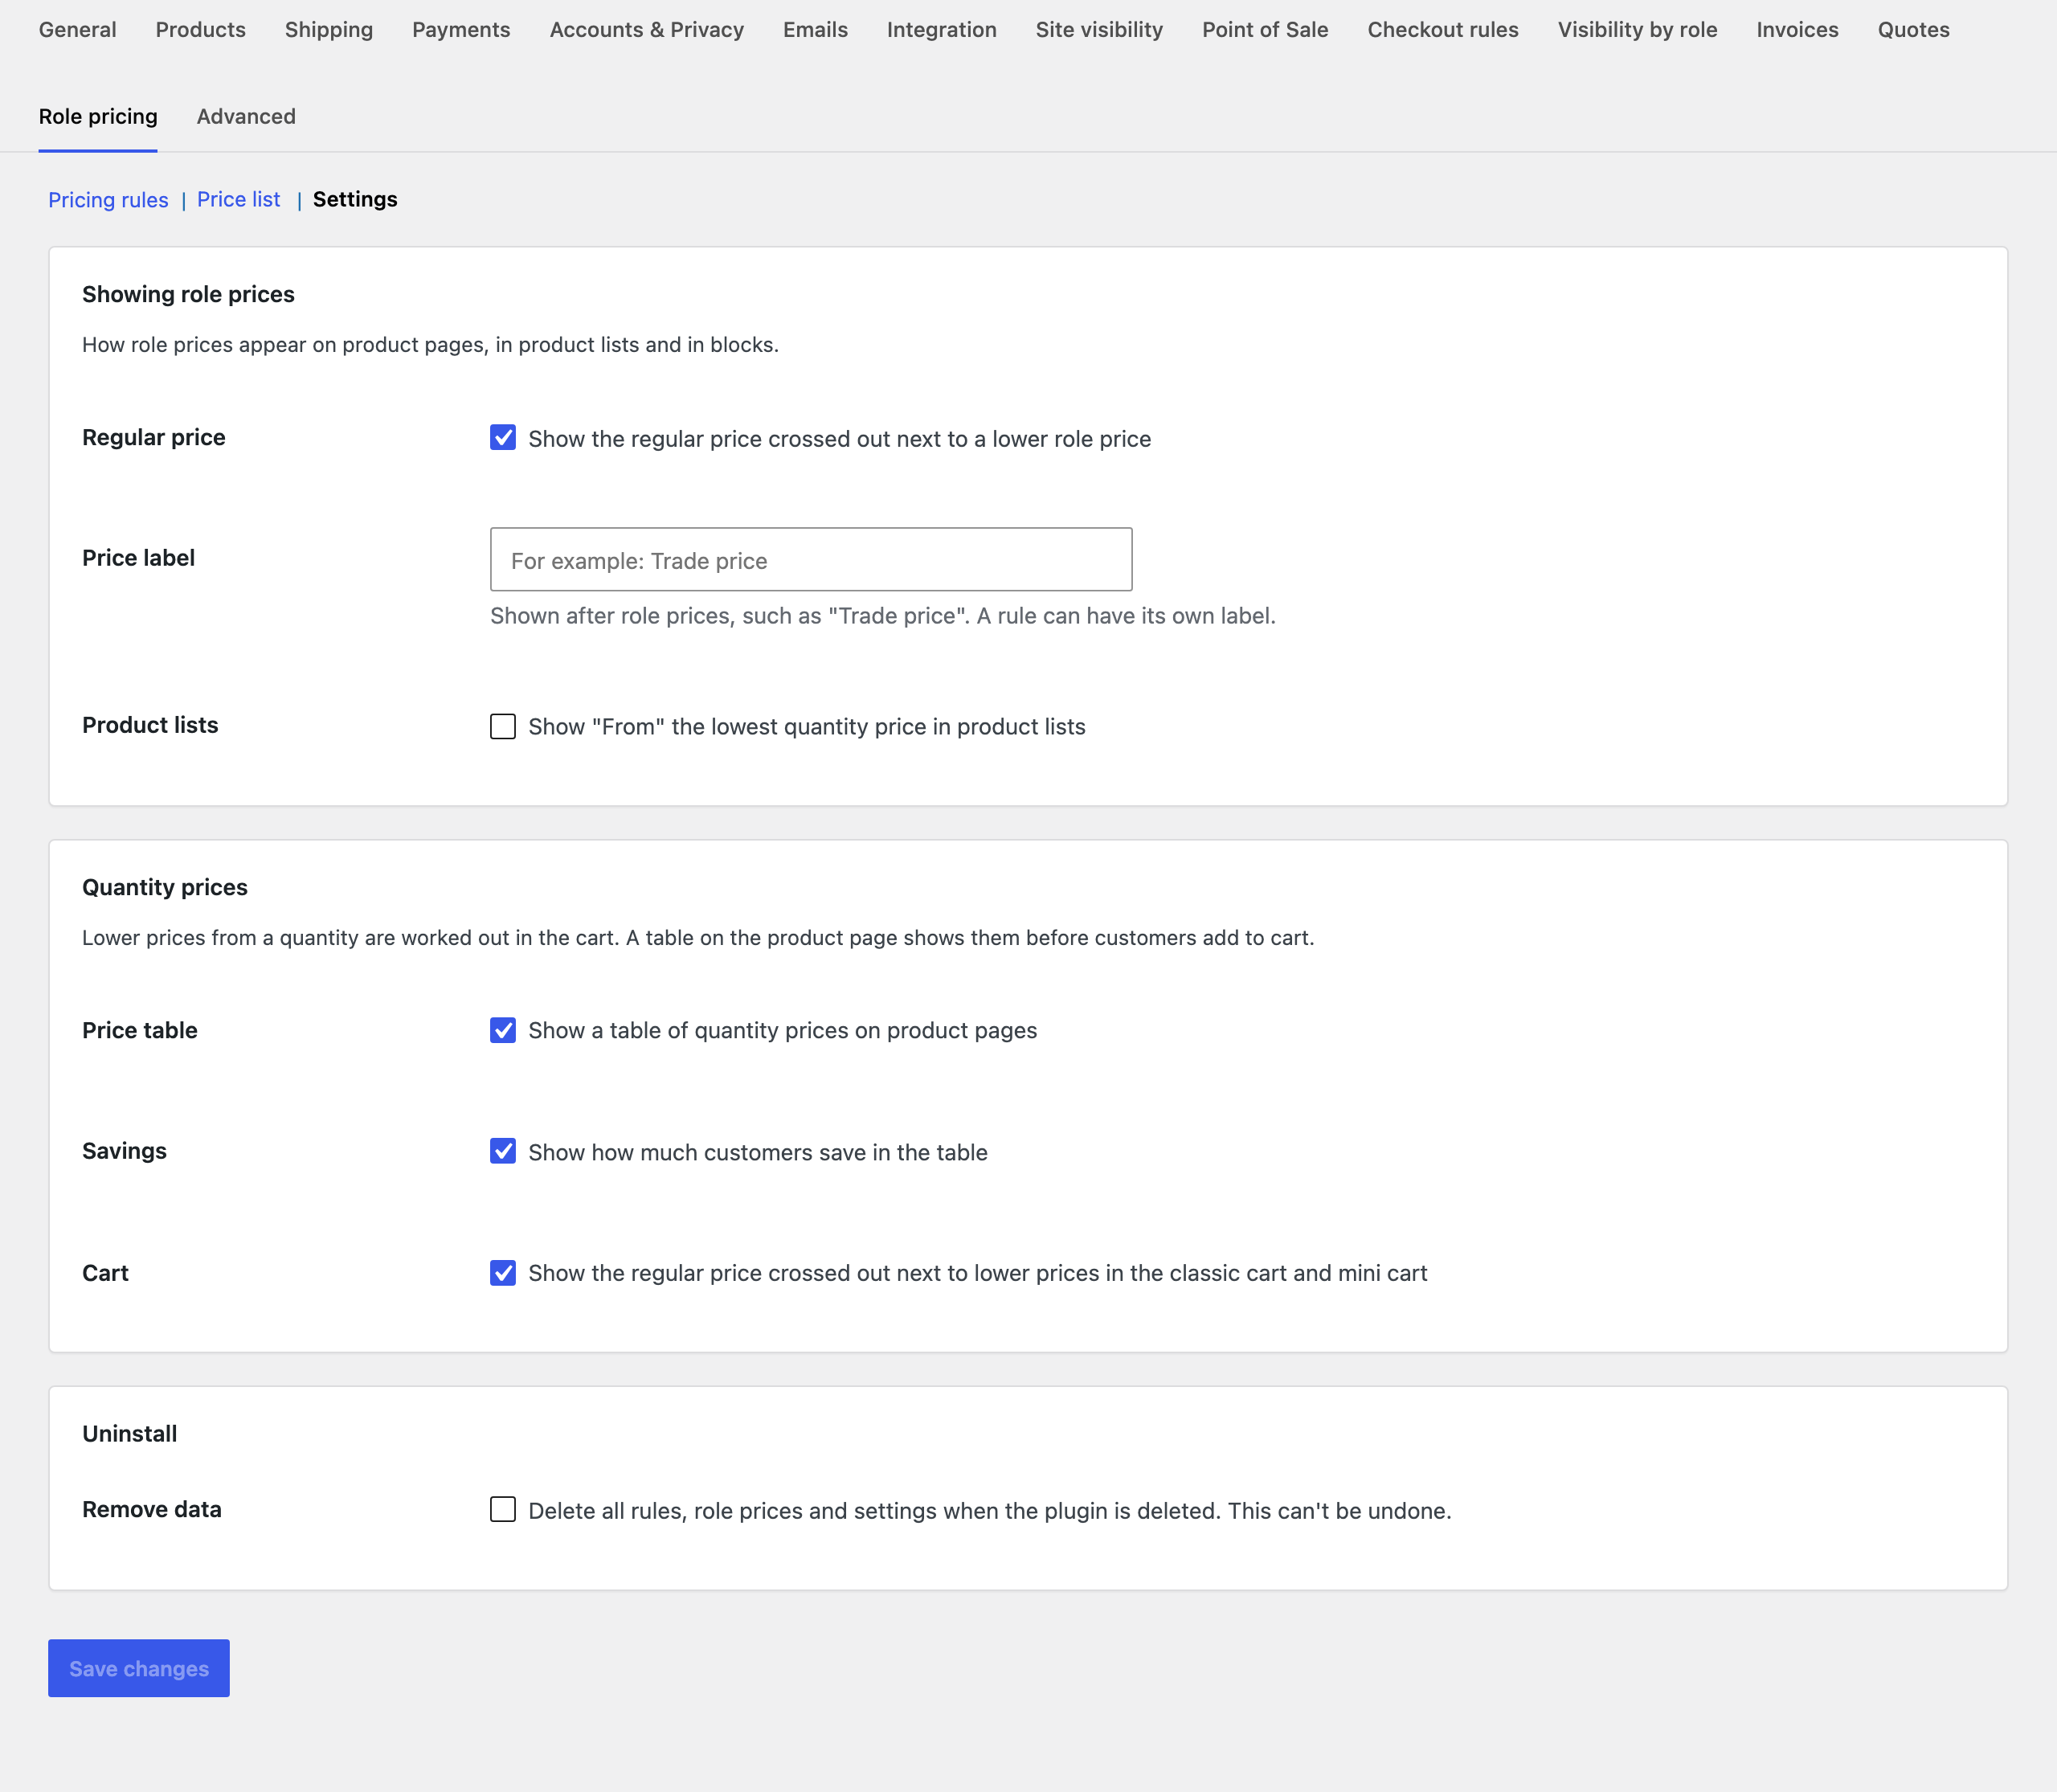The height and width of the screenshot is (1792, 2057).
Task: Switch to the Role pricing tab
Action: [x=98, y=116]
